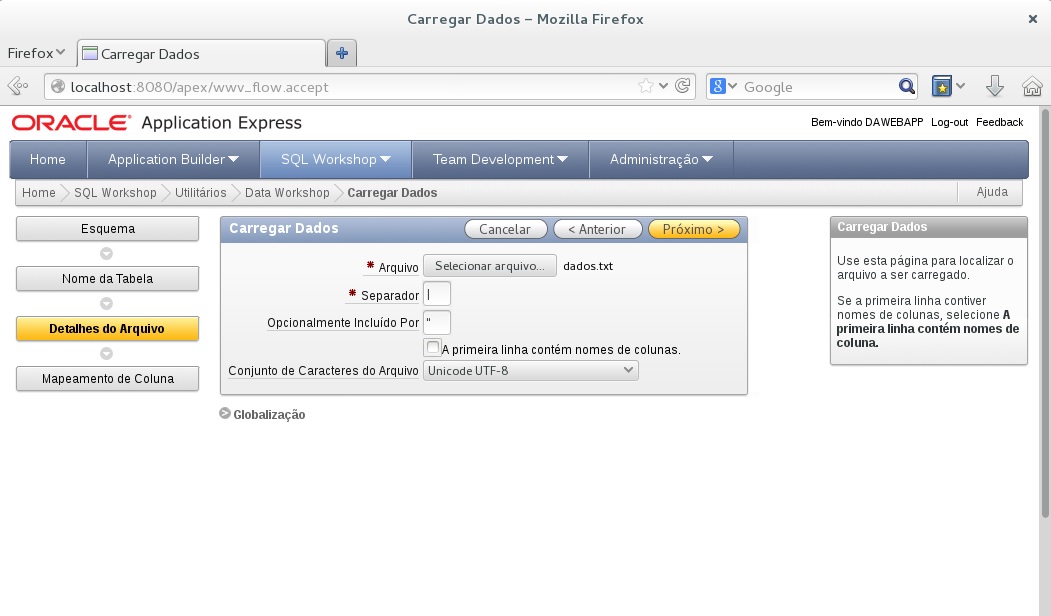Click the browser back arrow button
Screen dimensions: 1051x616
pyautogui.click(x=17, y=87)
